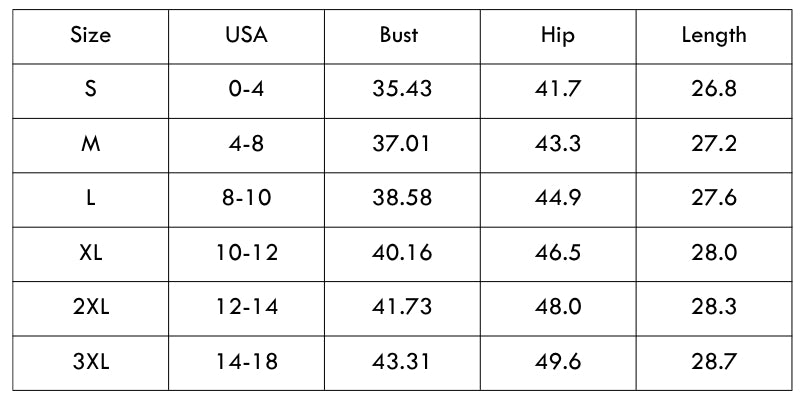Screen dimensions: 800x400
Task: Select the M size row label
Action: 91,143
